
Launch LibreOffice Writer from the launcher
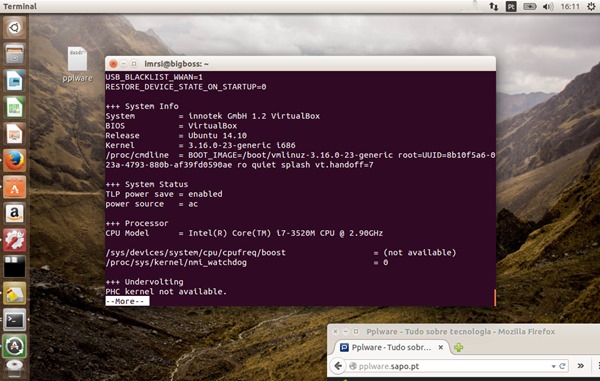click(15, 81)
